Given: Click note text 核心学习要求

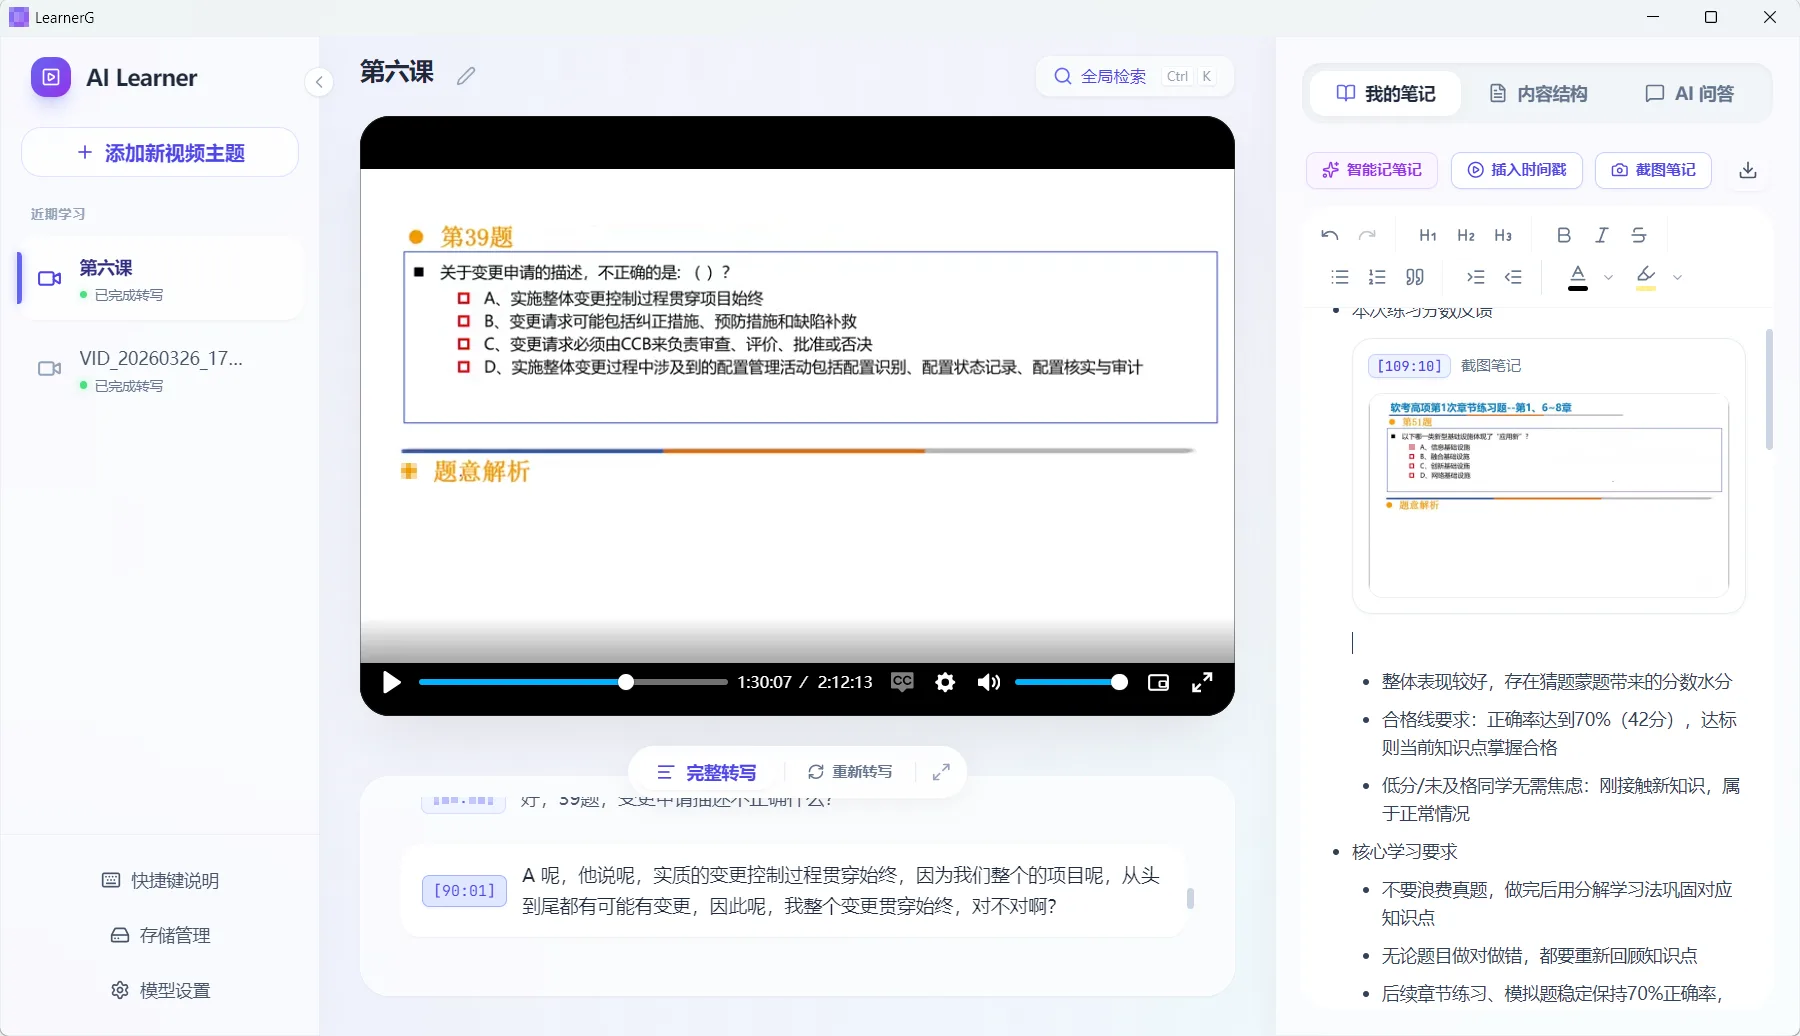Looking at the screenshot, I should click(1404, 852).
